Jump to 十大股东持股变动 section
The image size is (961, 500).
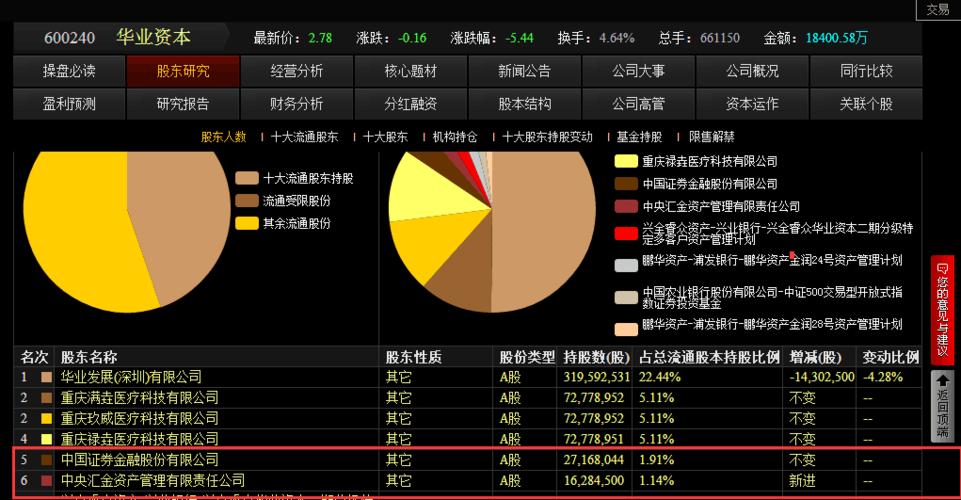pos(547,137)
